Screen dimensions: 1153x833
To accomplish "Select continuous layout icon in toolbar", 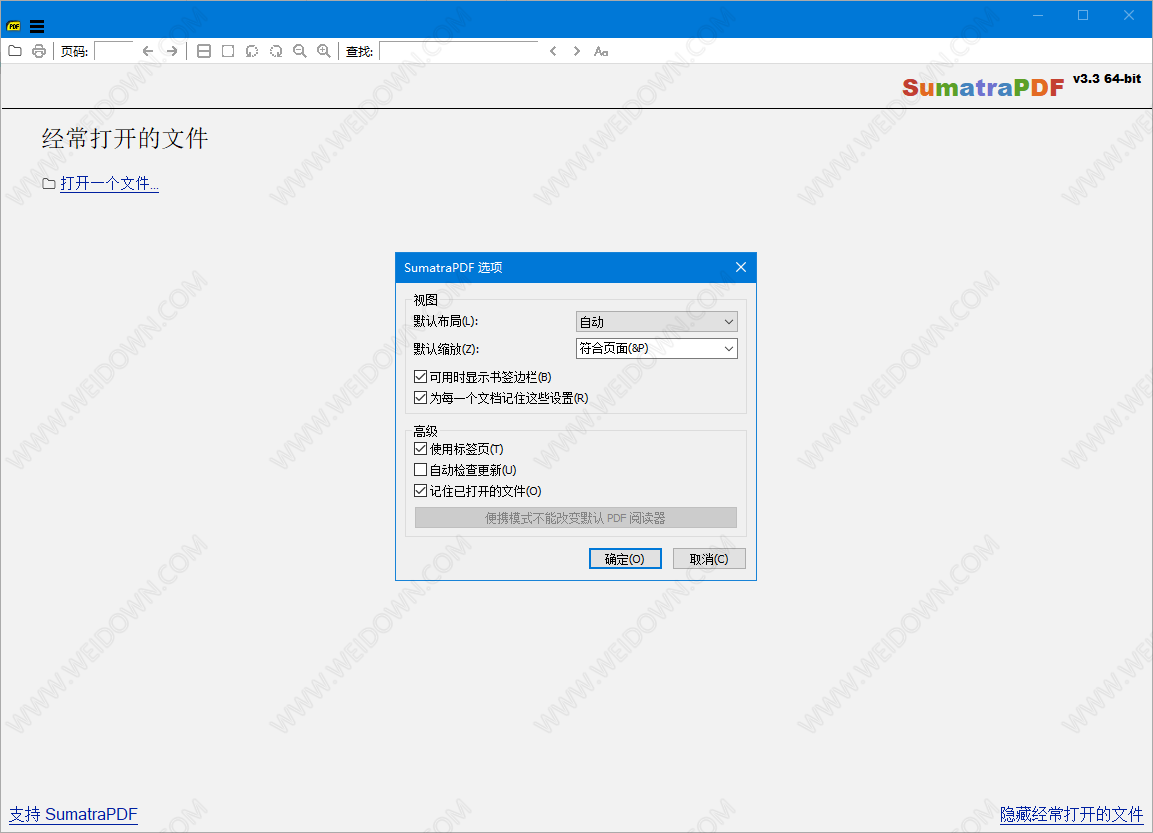I will tap(204, 51).
